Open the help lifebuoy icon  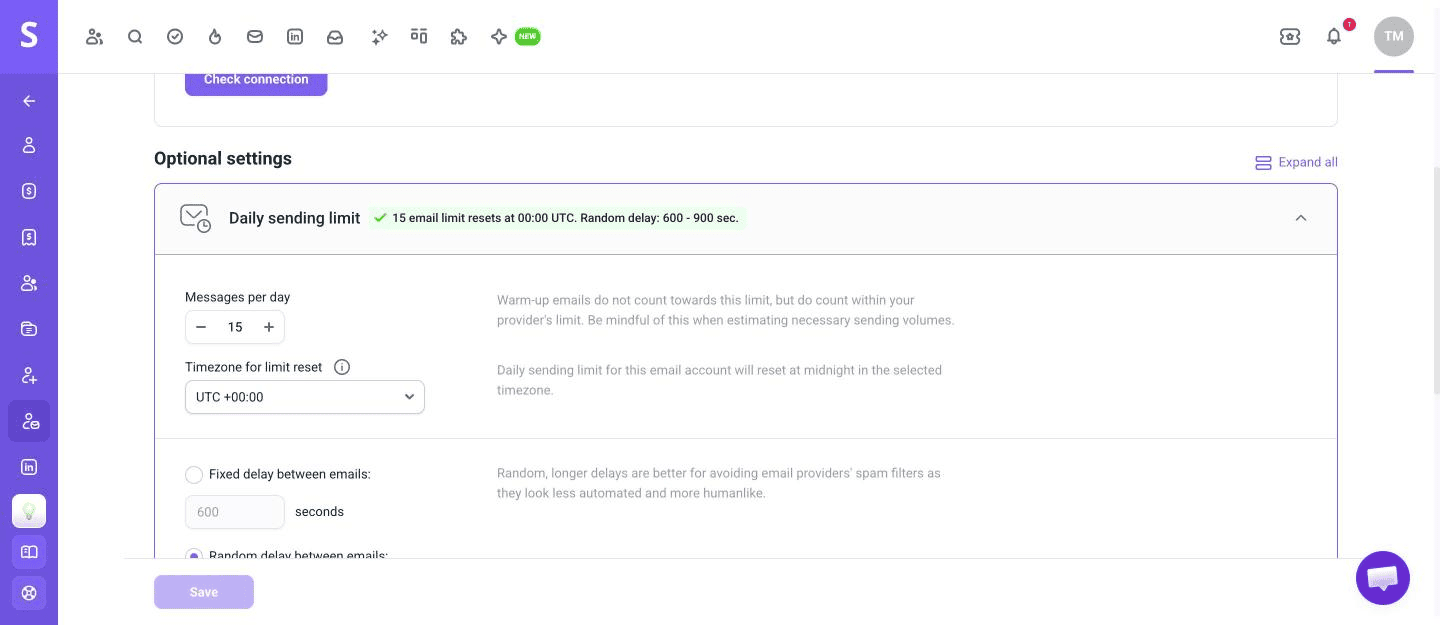pos(29,593)
